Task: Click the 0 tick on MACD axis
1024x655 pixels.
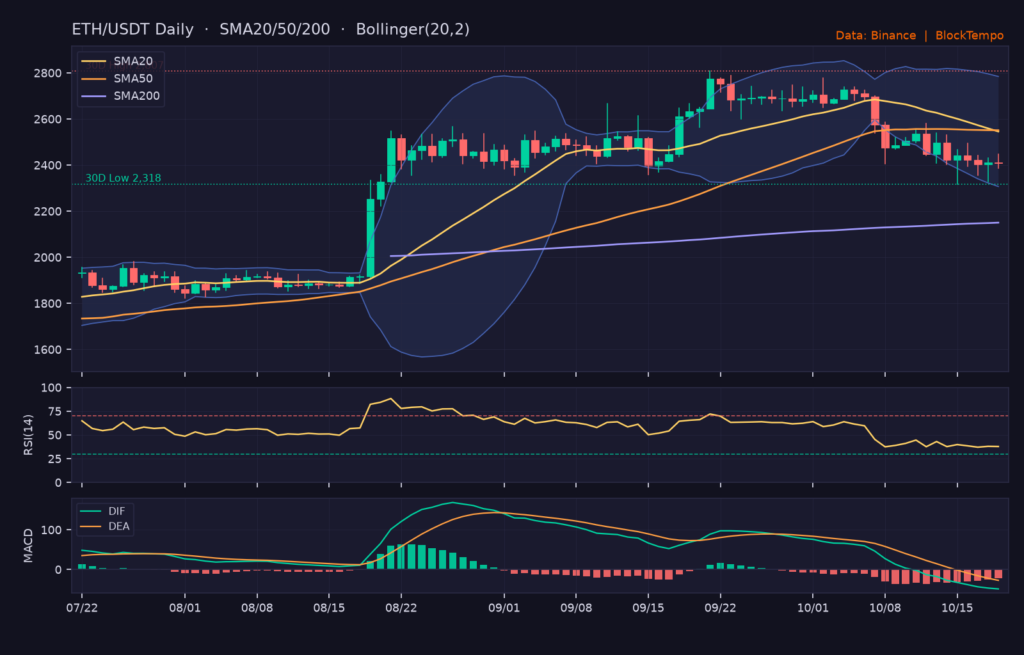Action: [59, 569]
